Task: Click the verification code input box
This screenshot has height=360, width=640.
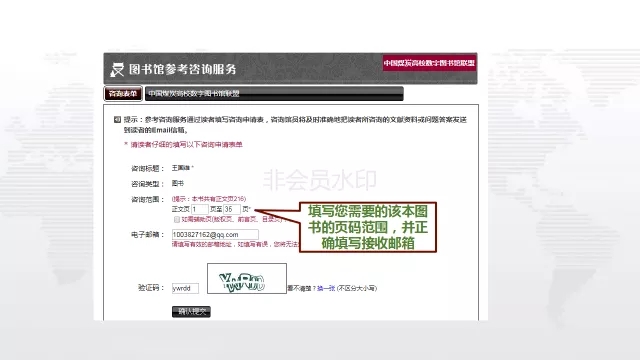Action: [x=185, y=288]
